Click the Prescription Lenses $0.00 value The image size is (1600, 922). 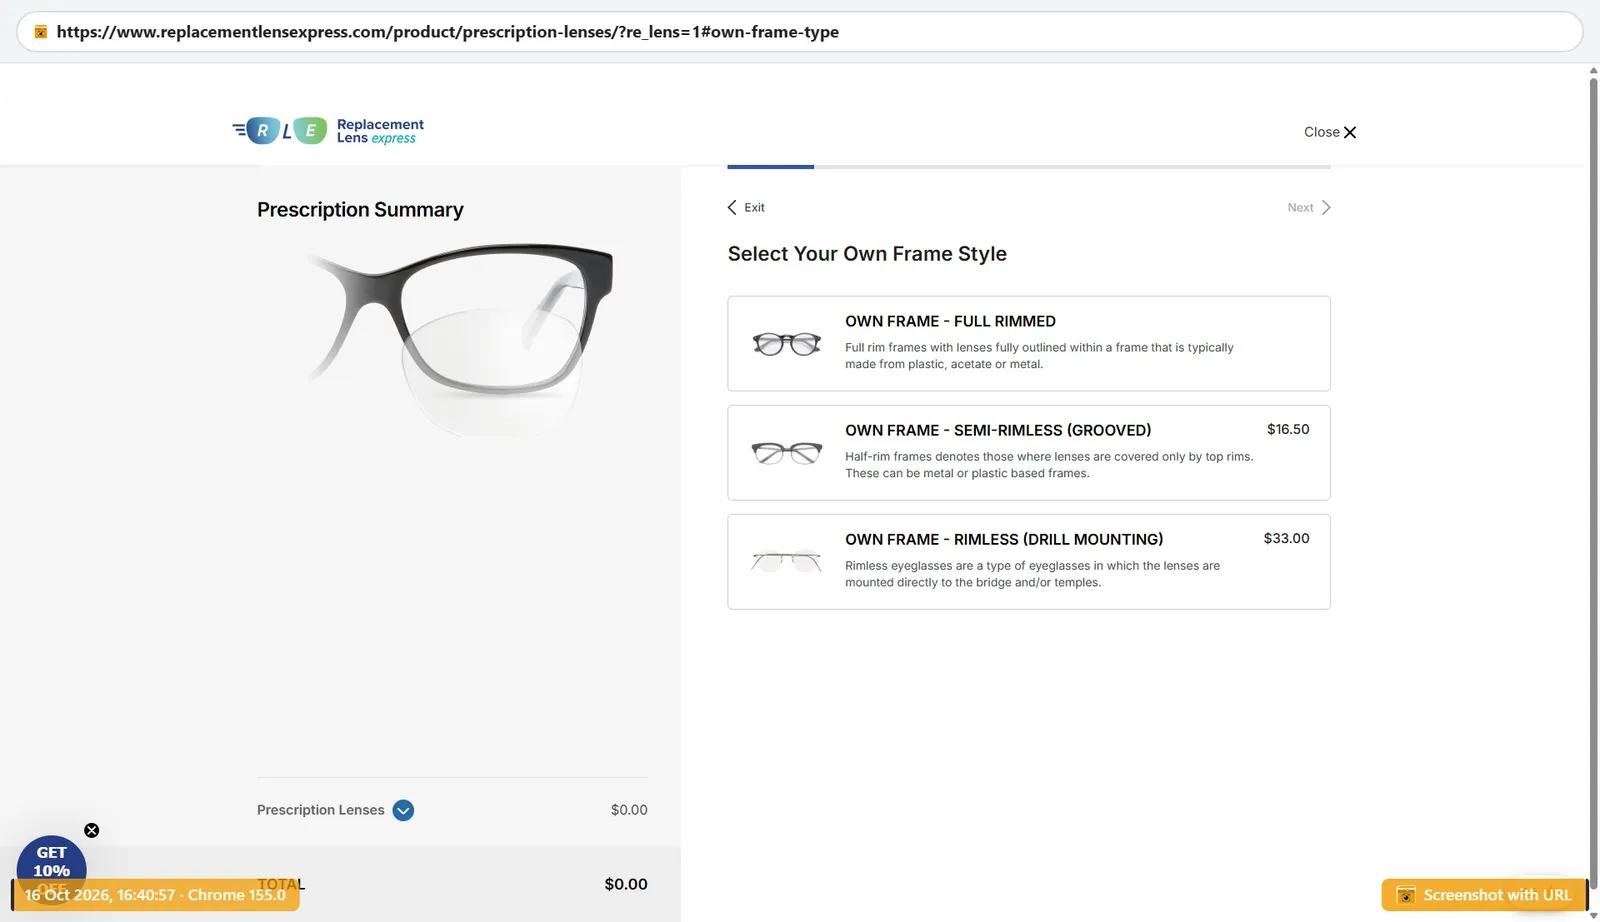[x=629, y=810]
